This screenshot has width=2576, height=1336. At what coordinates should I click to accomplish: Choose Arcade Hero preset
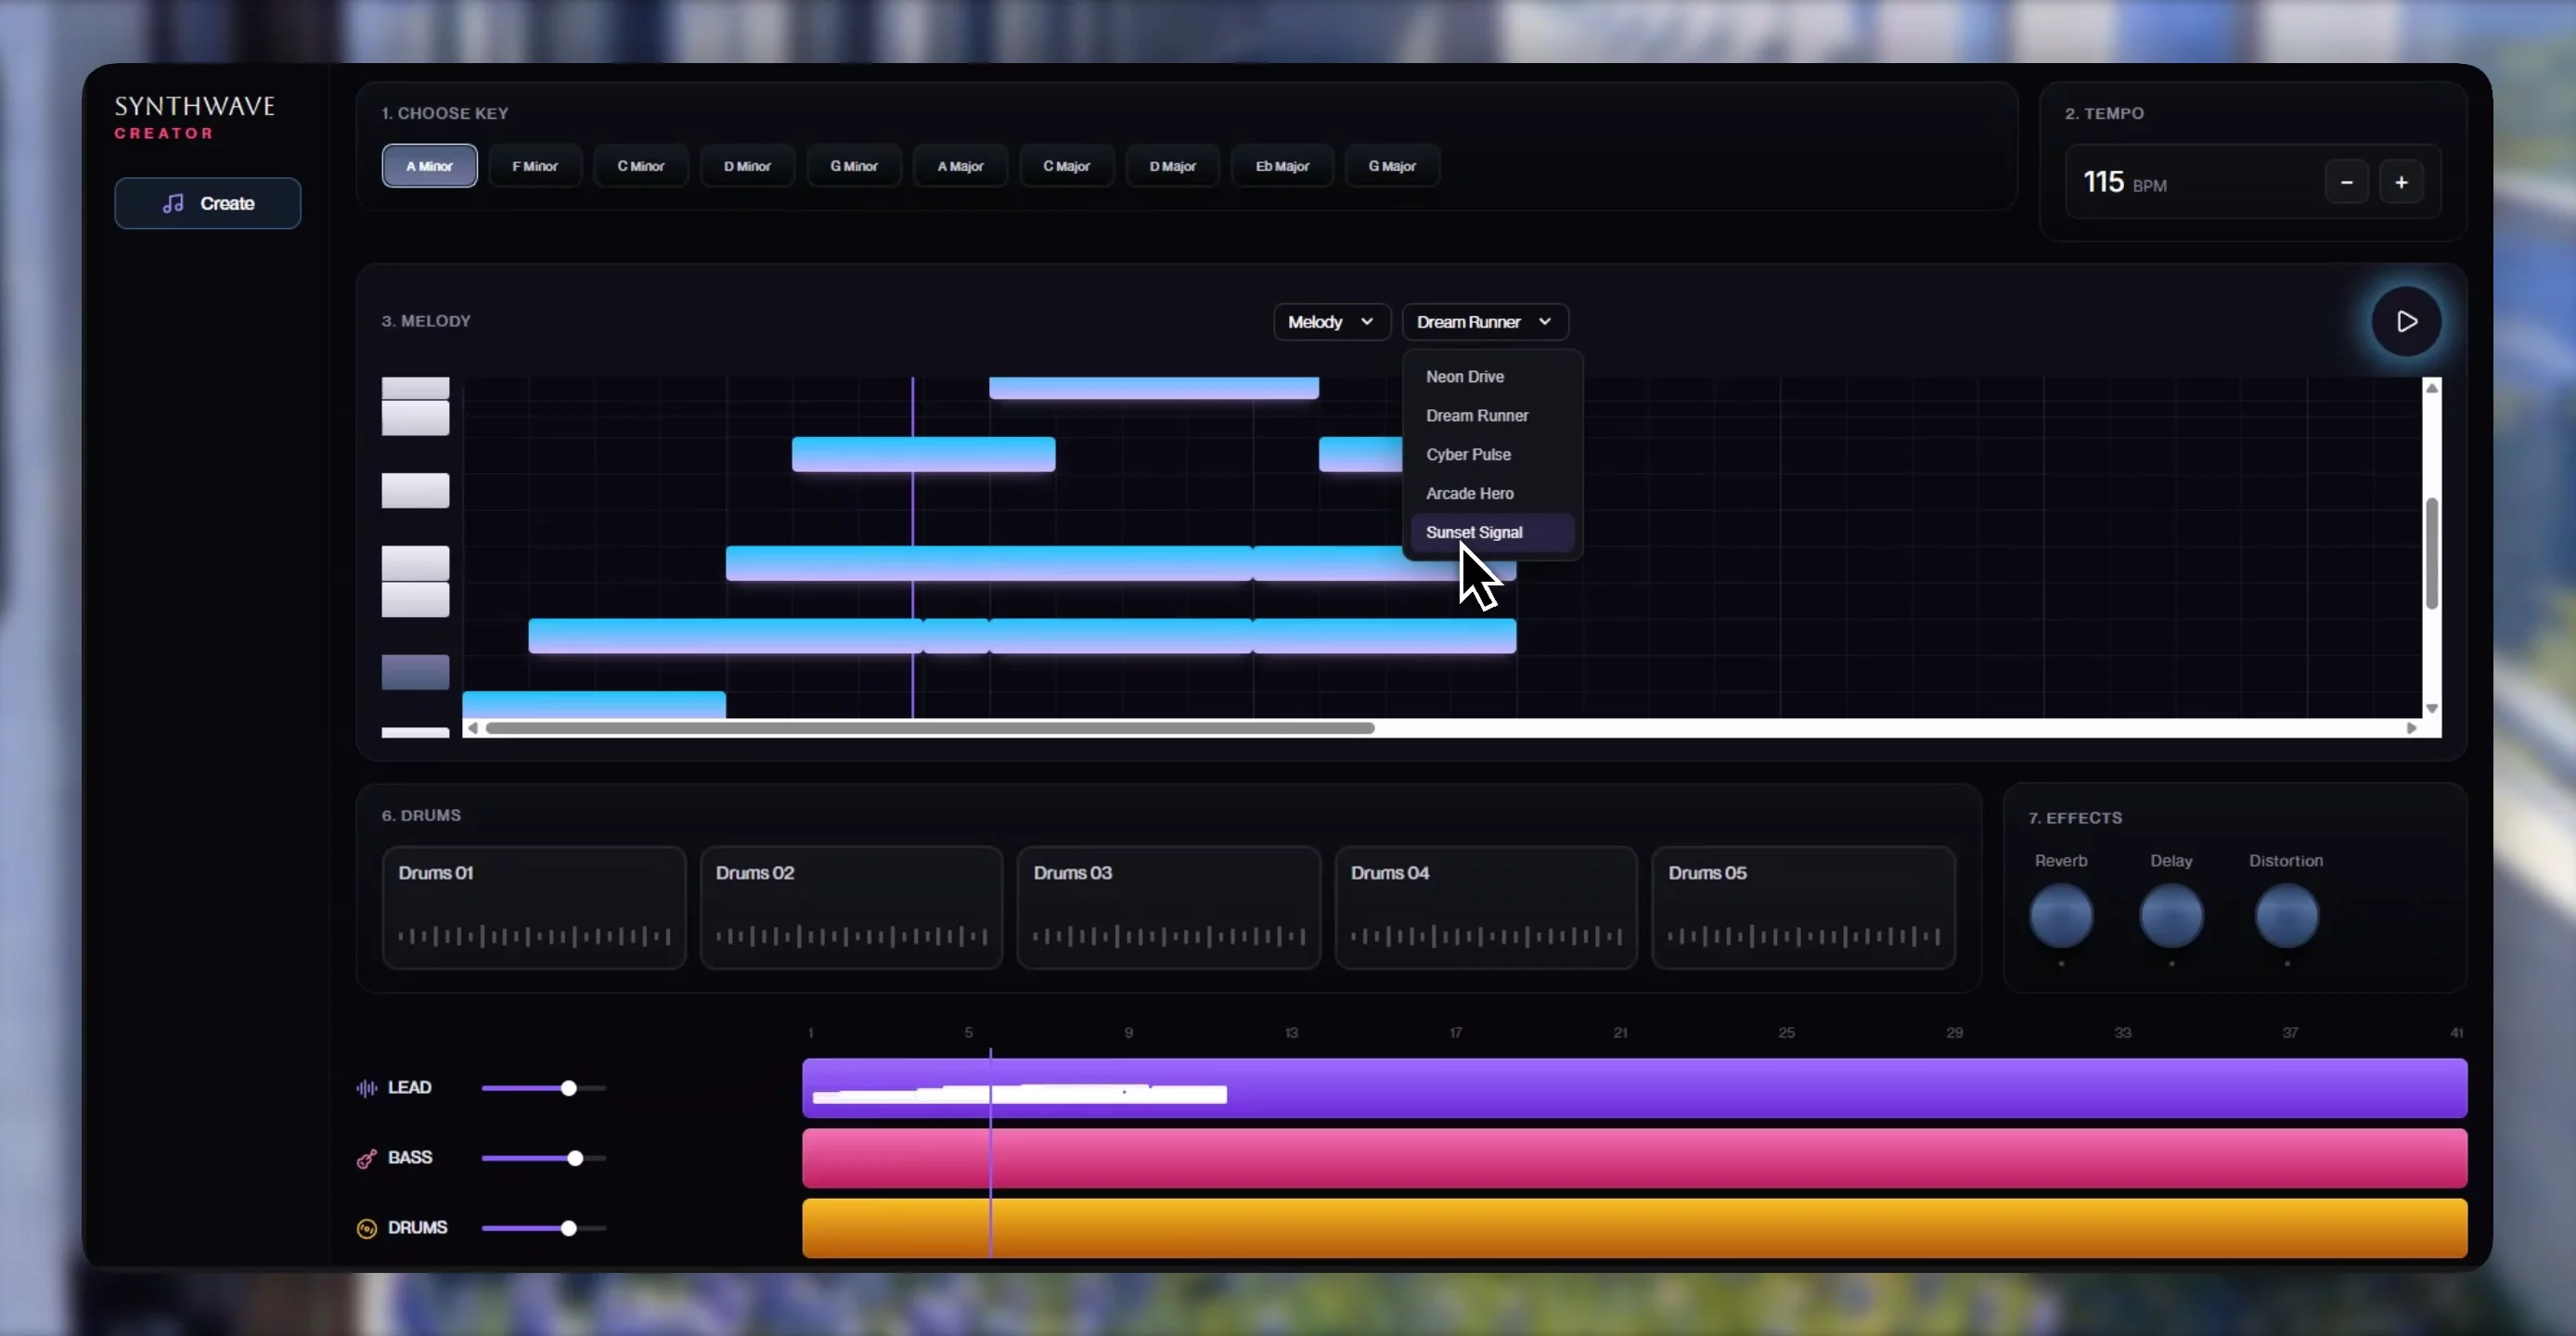coord(1491,494)
